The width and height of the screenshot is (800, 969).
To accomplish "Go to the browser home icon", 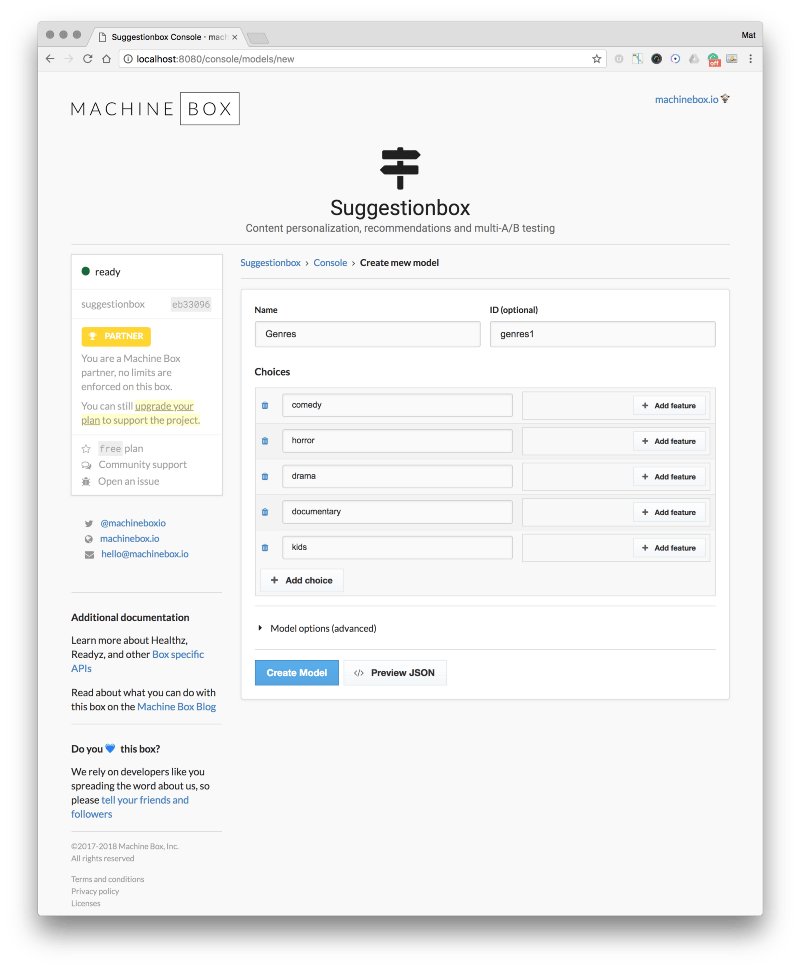I will (106, 59).
